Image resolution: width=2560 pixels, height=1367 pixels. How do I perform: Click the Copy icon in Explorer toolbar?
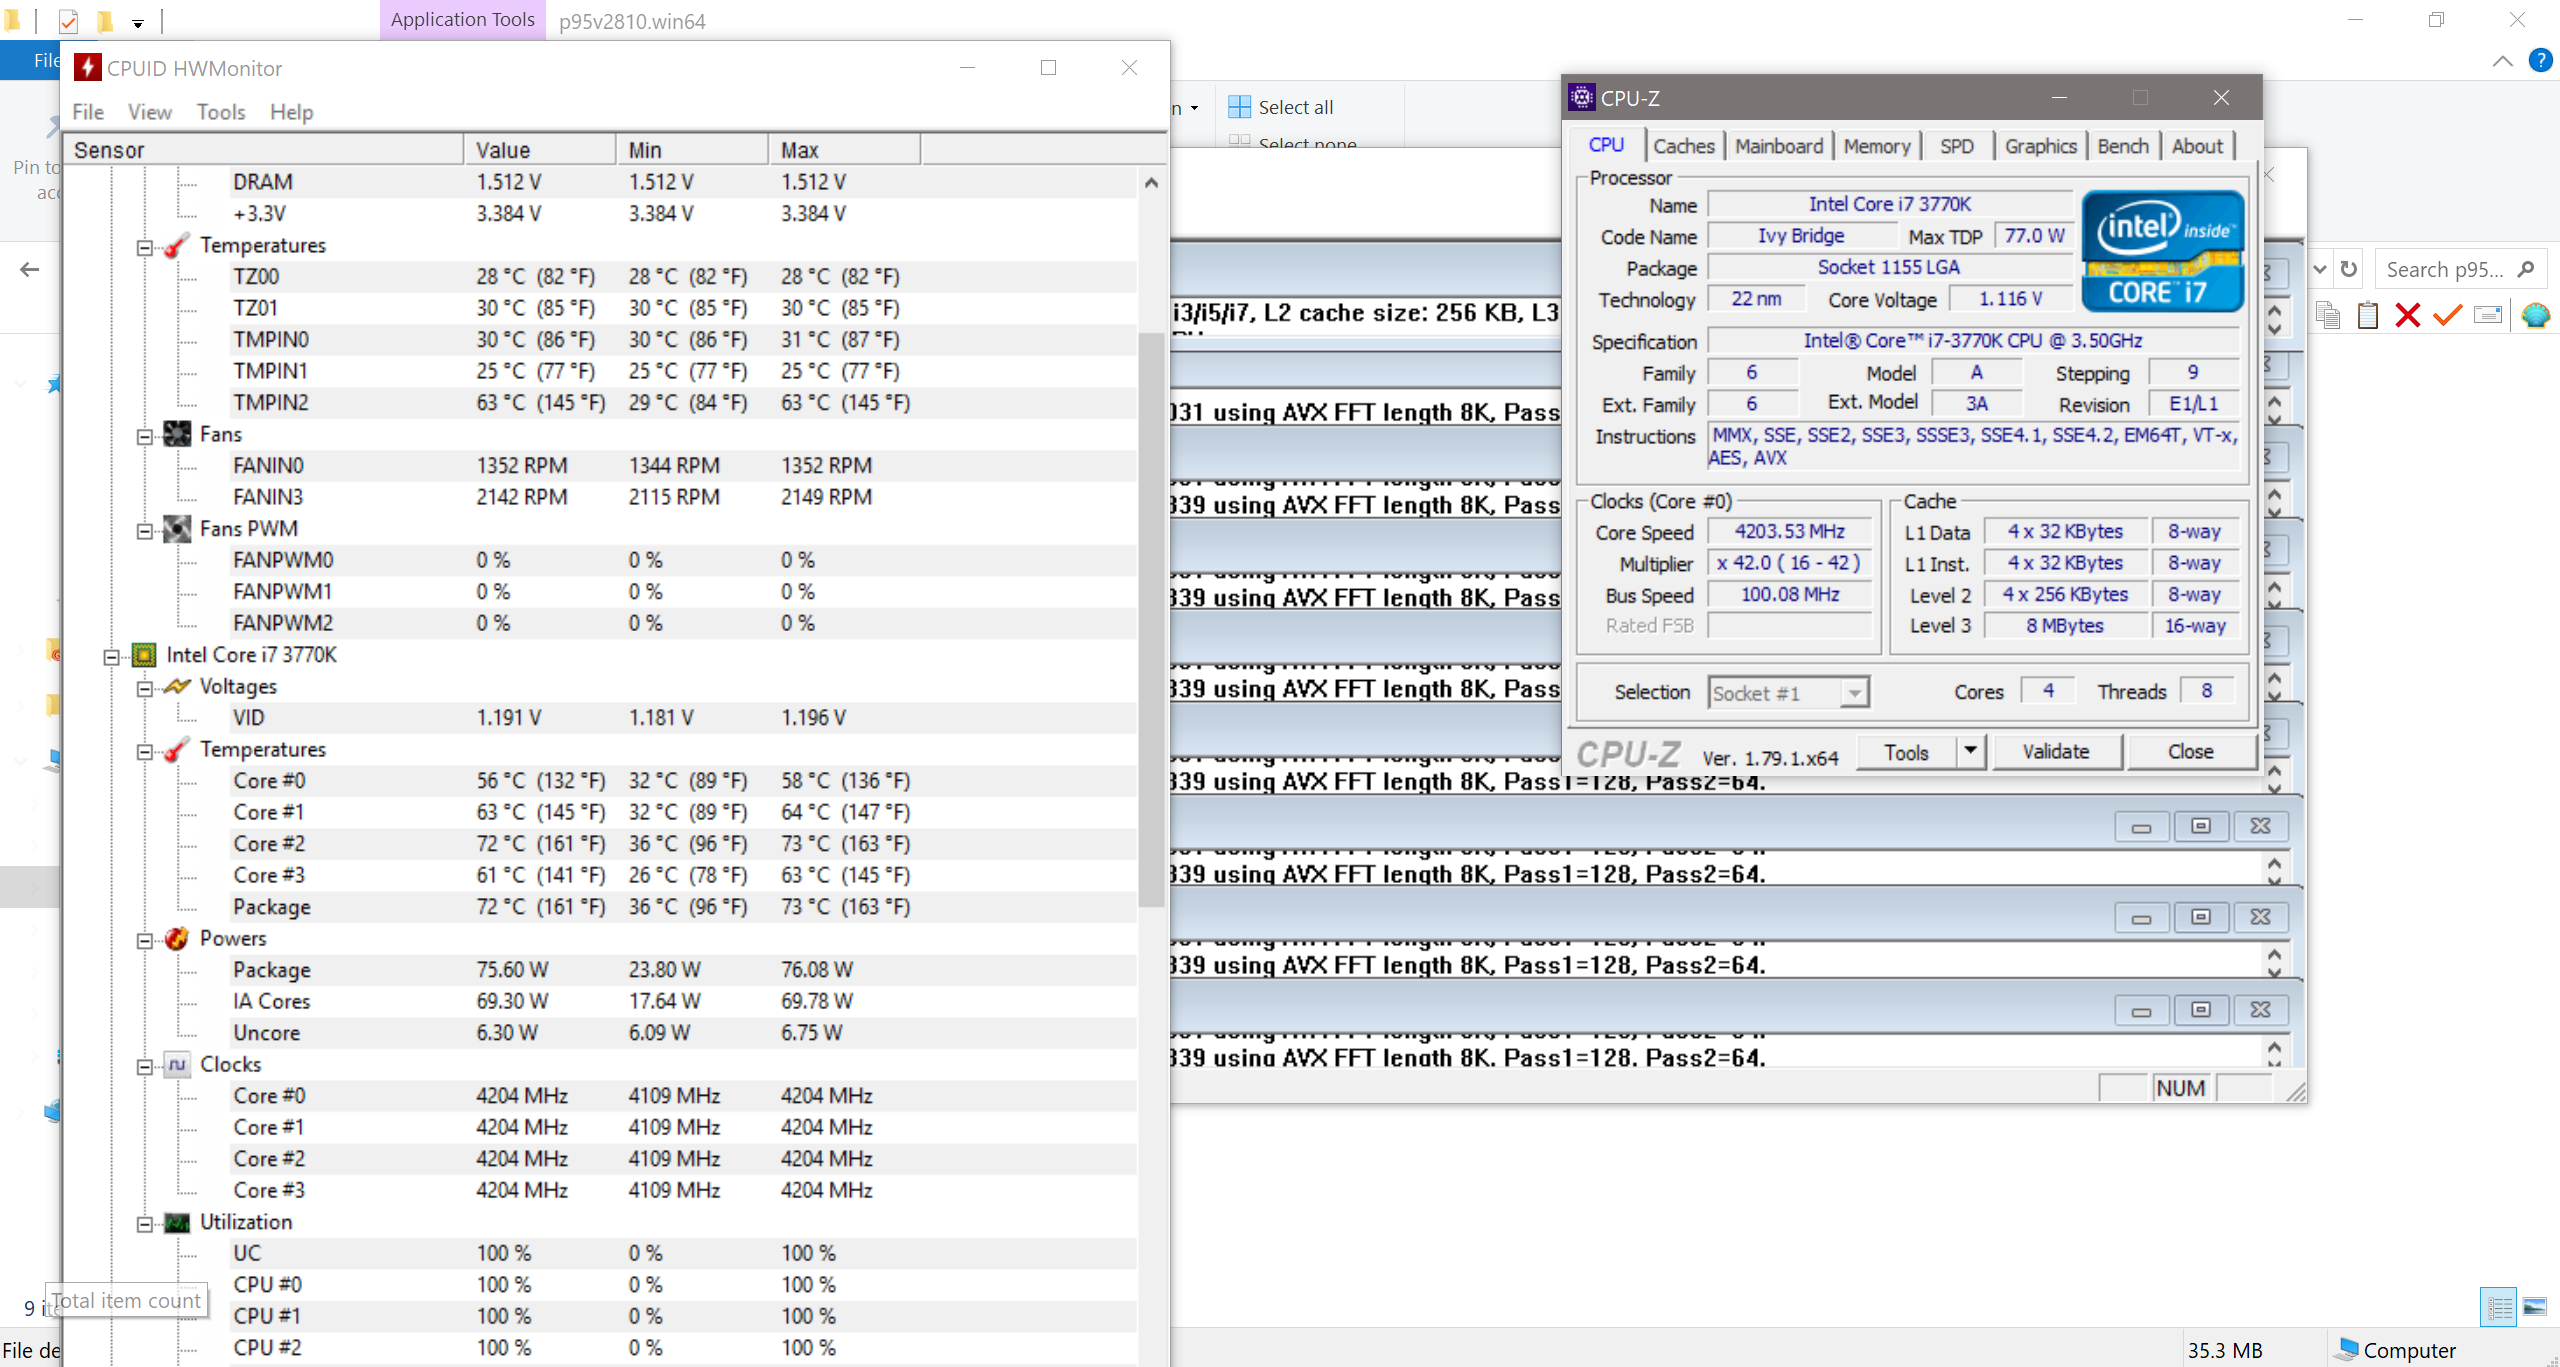coord(2327,316)
